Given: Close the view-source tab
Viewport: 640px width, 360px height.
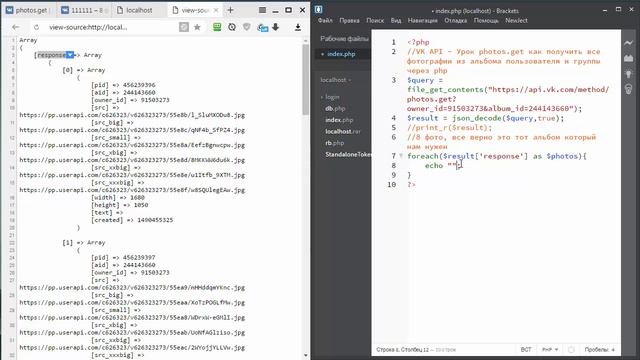Looking at the screenshot, I should pos(216,10).
